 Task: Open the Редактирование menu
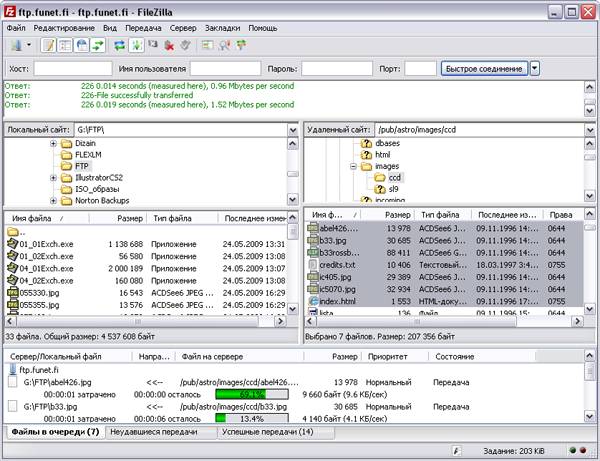click(64, 28)
